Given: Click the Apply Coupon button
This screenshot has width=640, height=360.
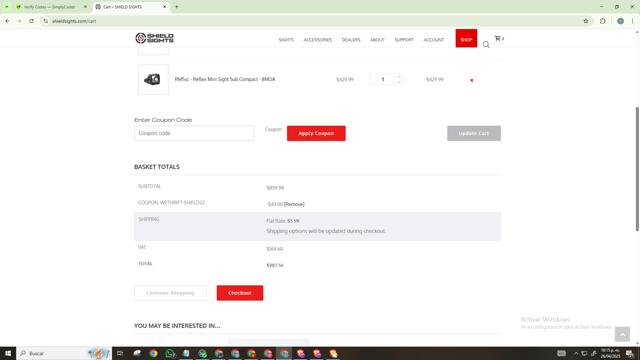Looking at the screenshot, I should [316, 133].
